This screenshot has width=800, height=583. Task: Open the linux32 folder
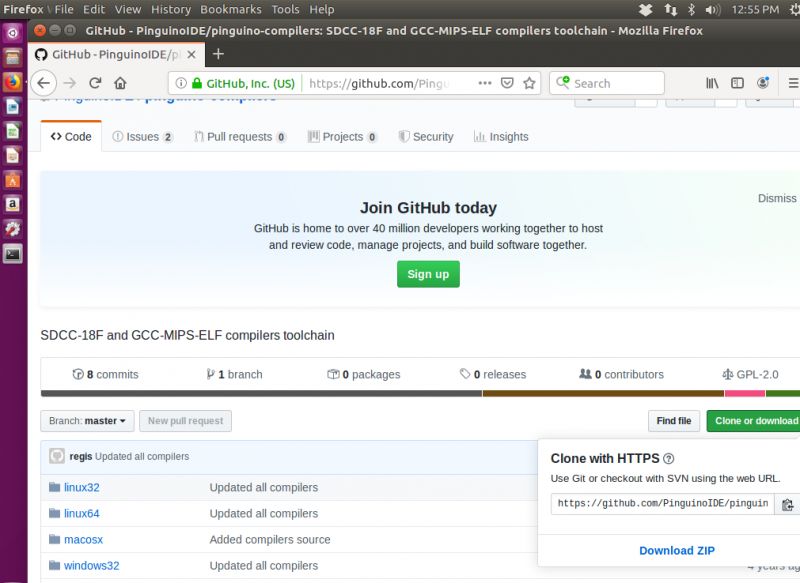click(x=82, y=488)
